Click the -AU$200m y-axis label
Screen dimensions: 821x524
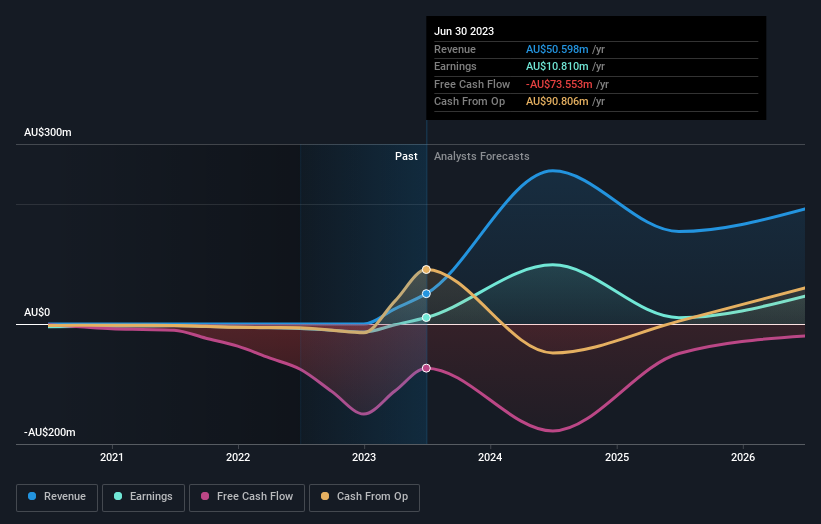49,432
